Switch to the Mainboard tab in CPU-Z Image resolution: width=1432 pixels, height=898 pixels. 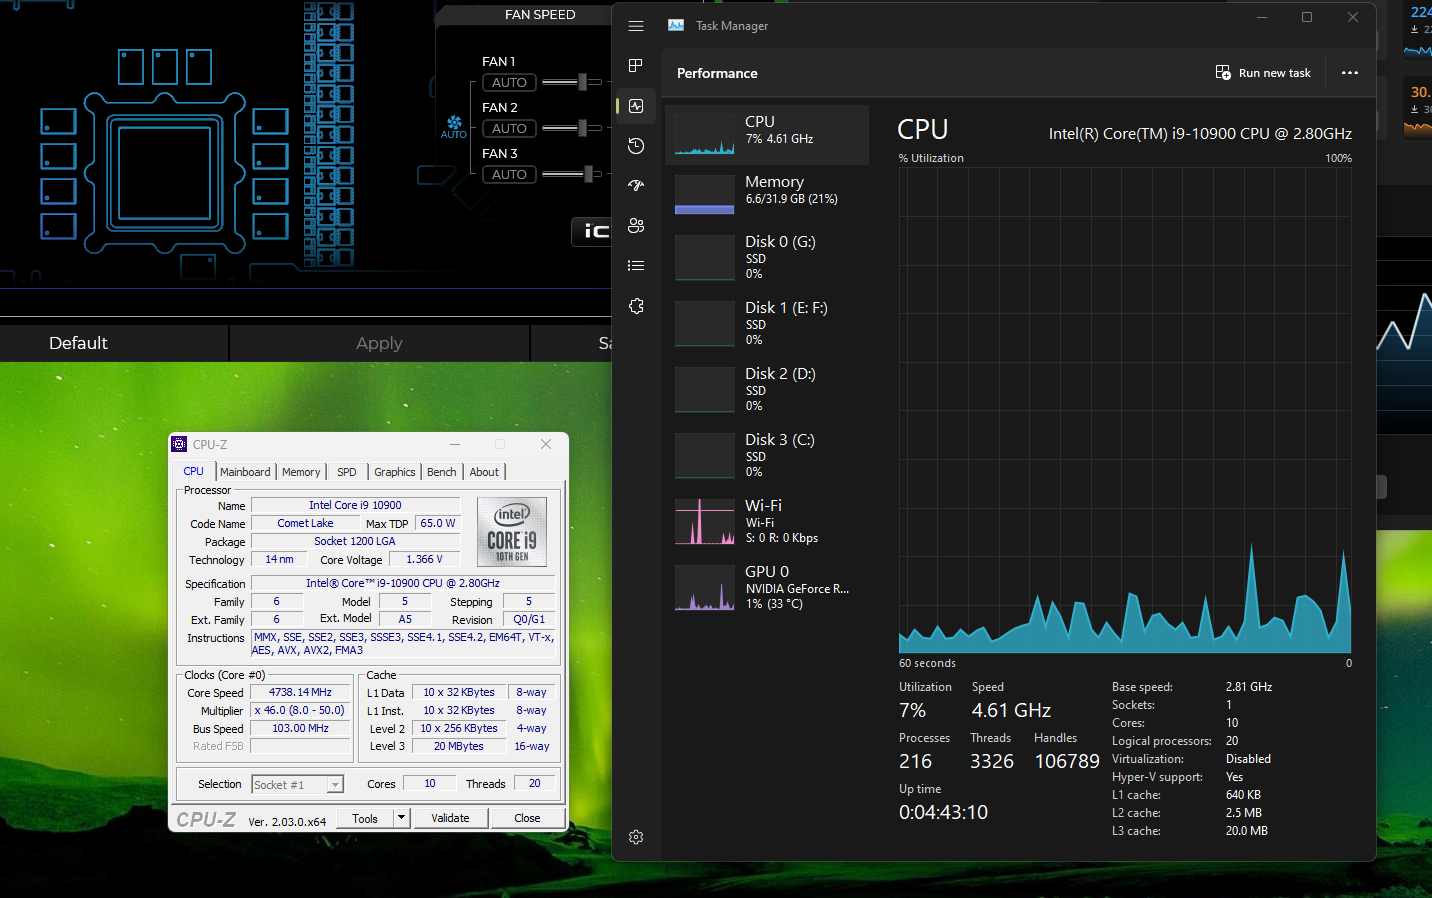245,472
